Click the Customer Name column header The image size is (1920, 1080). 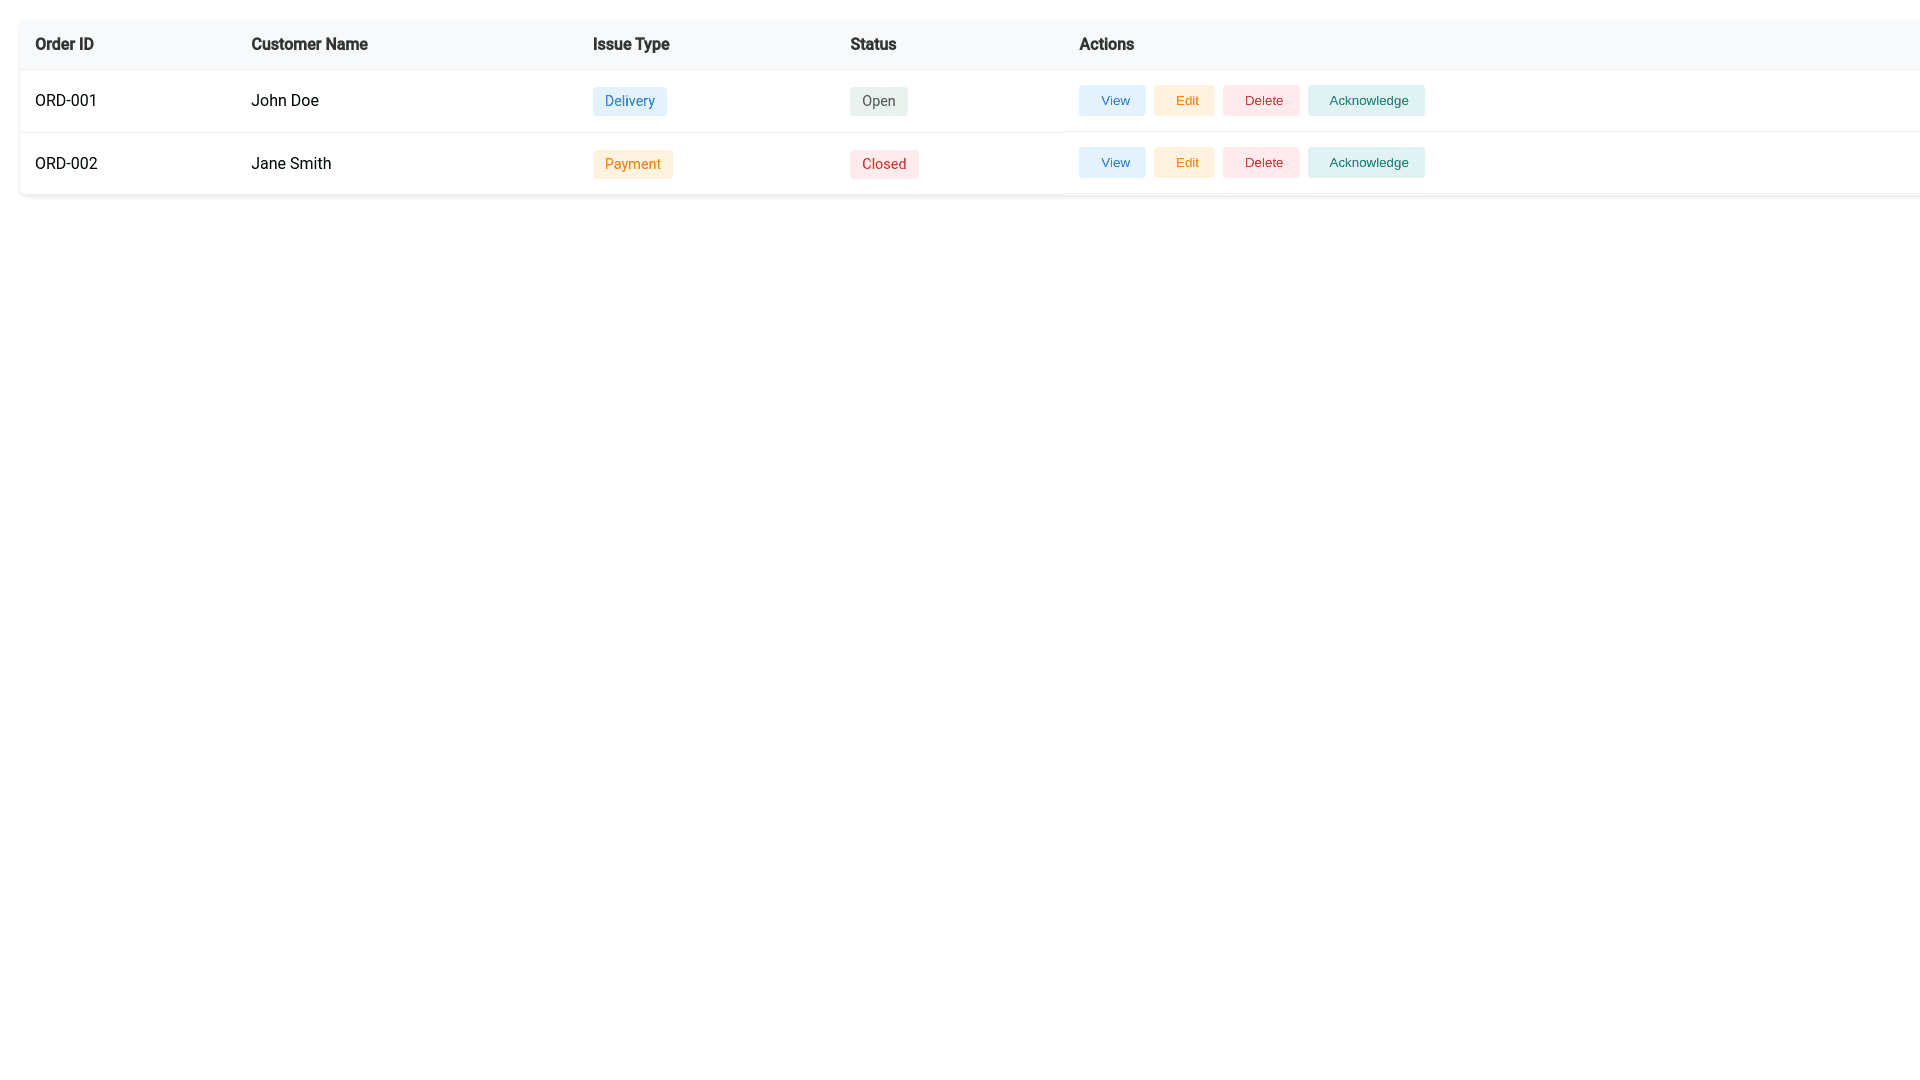coord(309,44)
